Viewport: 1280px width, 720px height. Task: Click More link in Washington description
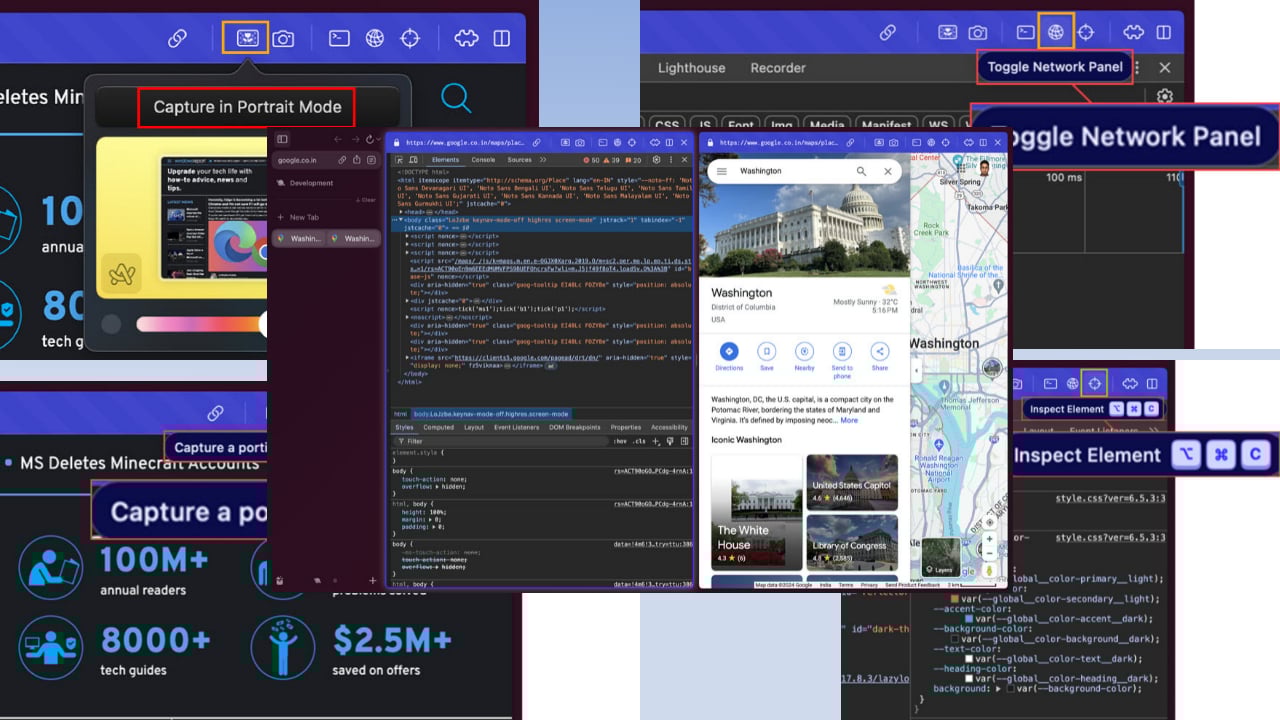click(849, 420)
